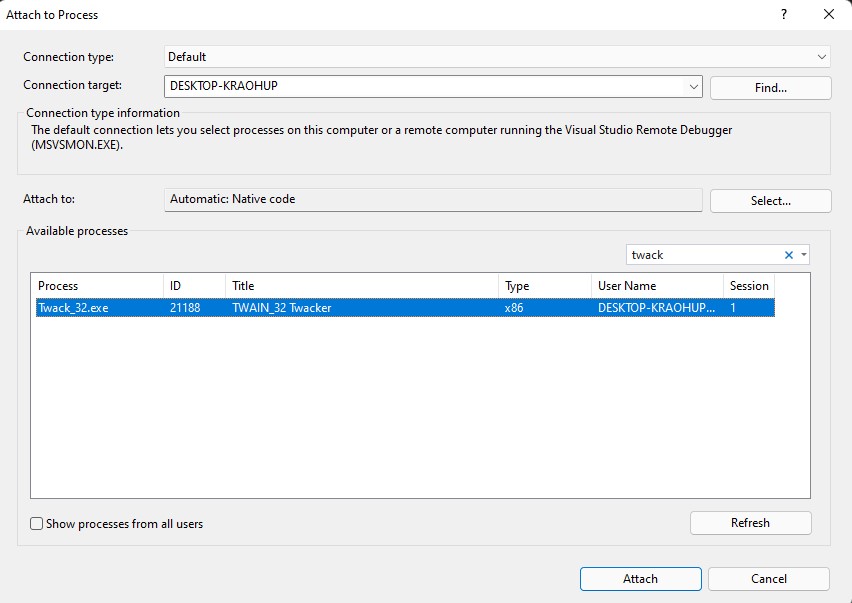Cancel the Attach to Process dialog
Screen dimensions: 852x603
(x=768, y=578)
